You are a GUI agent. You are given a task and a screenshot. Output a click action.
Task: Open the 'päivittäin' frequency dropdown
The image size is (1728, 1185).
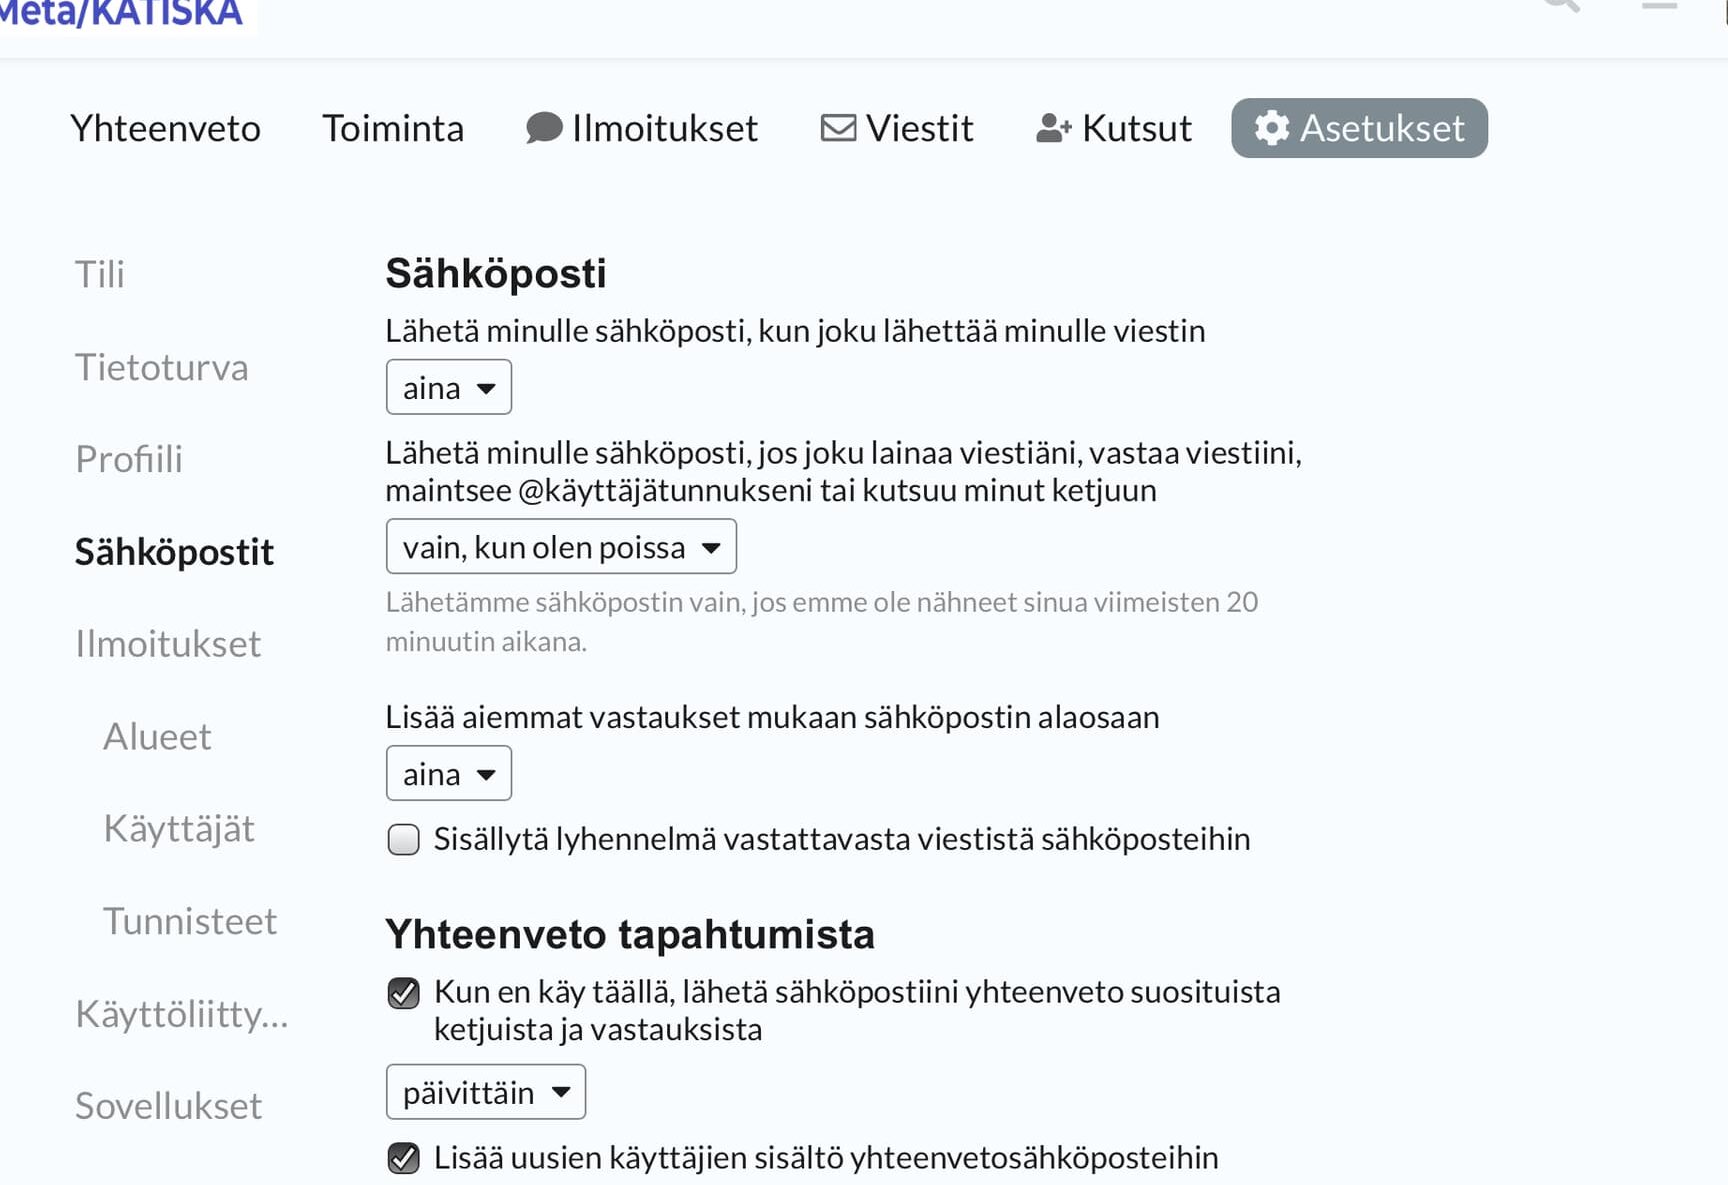point(486,1092)
